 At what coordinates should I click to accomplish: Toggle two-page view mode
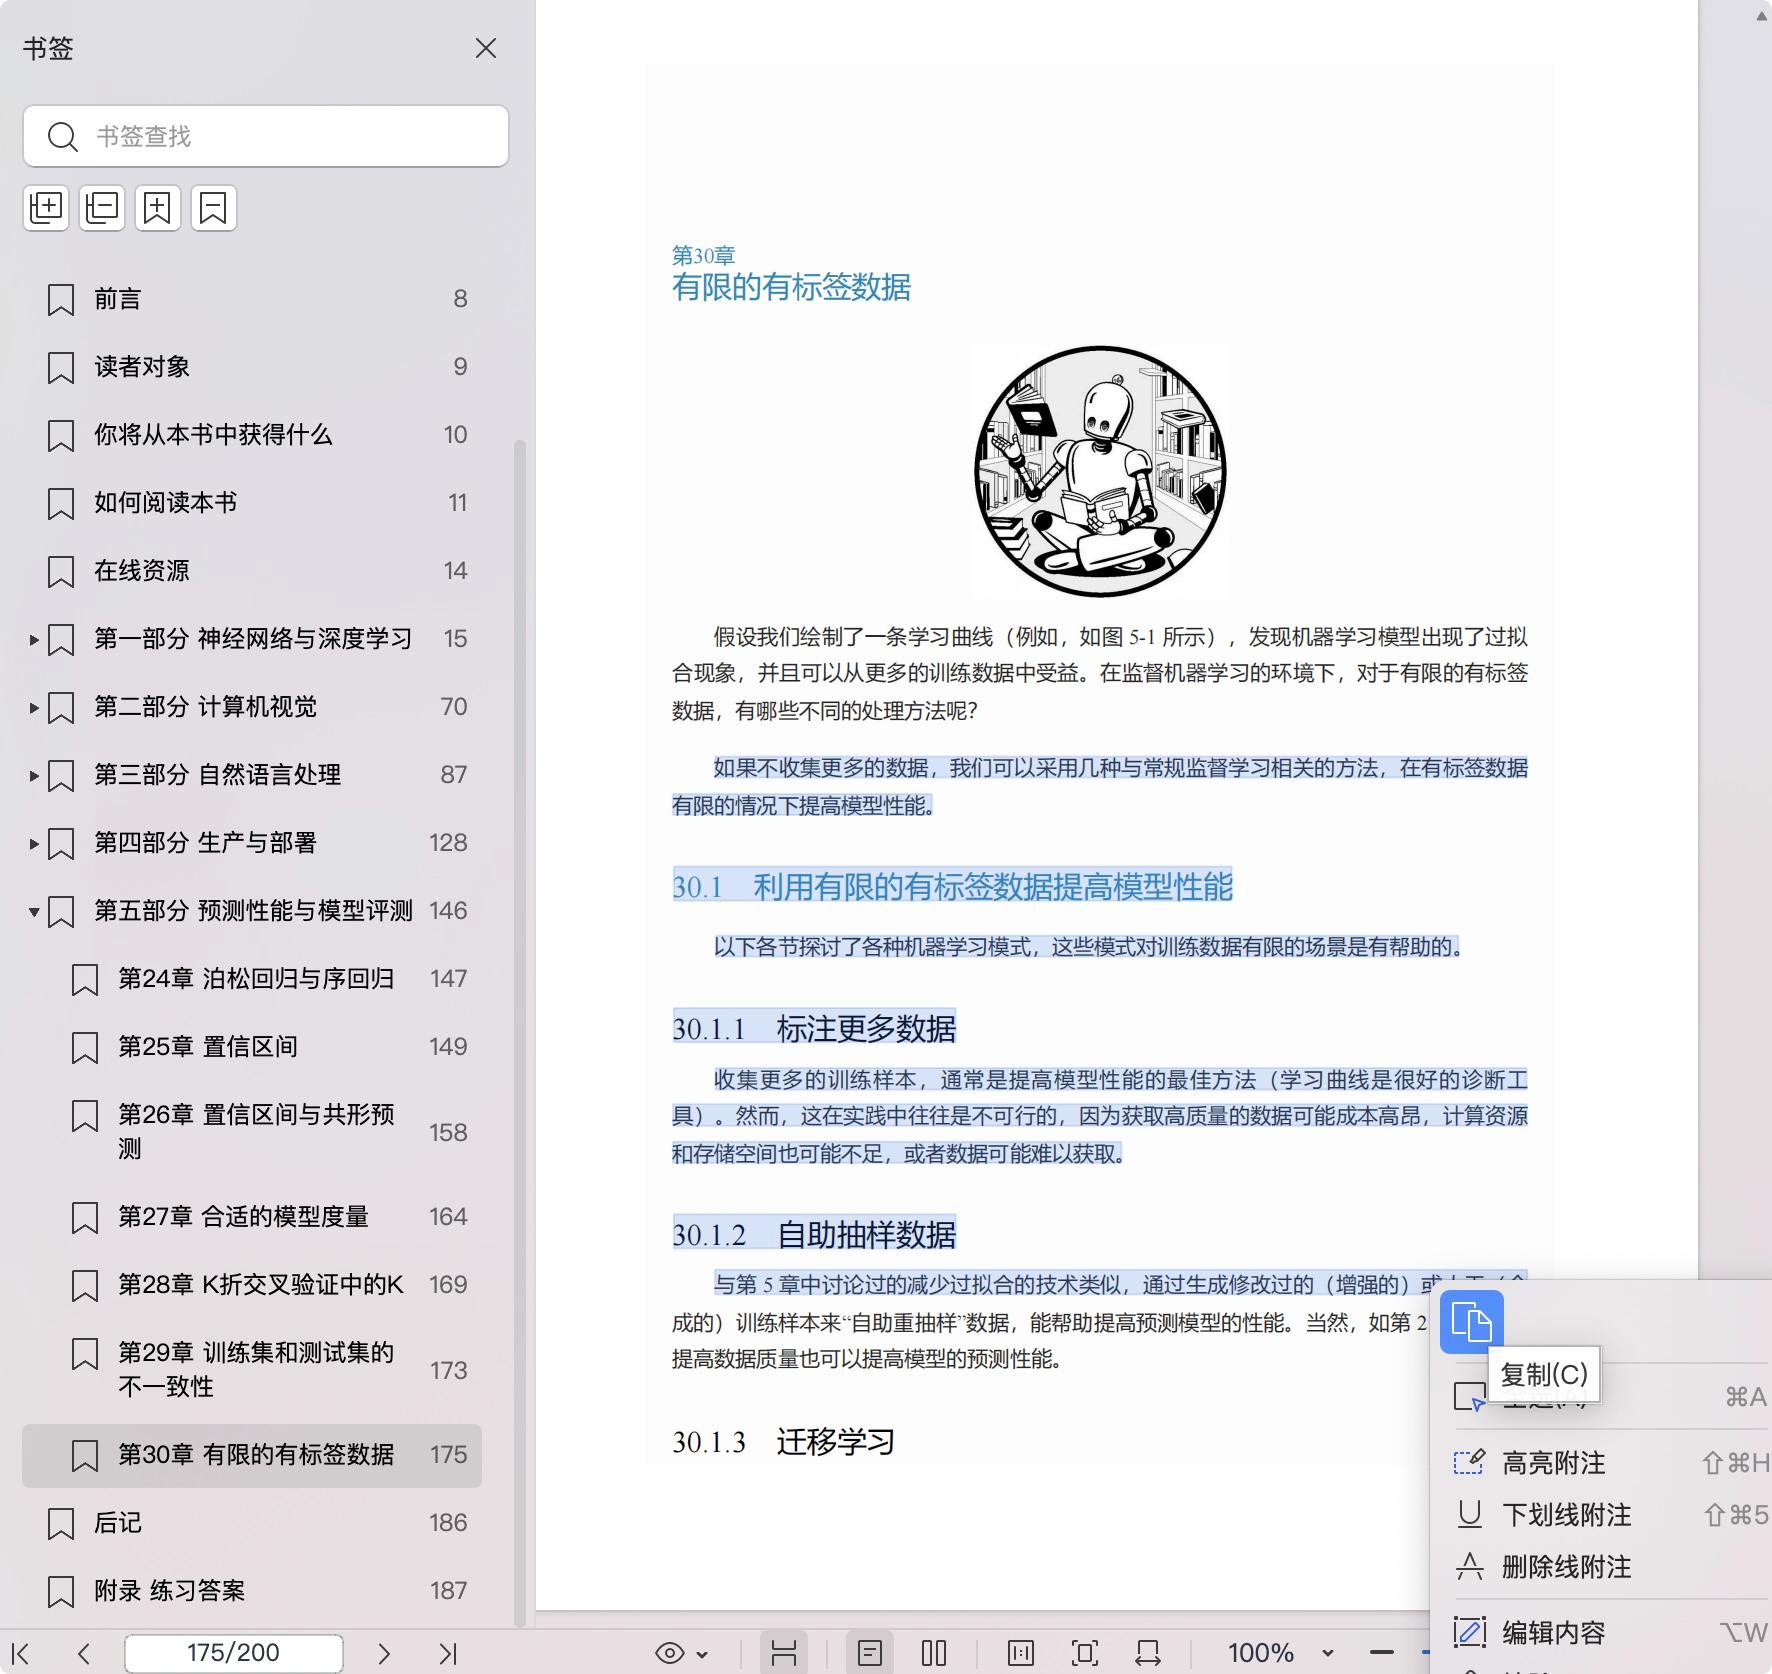[x=933, y=1653]
